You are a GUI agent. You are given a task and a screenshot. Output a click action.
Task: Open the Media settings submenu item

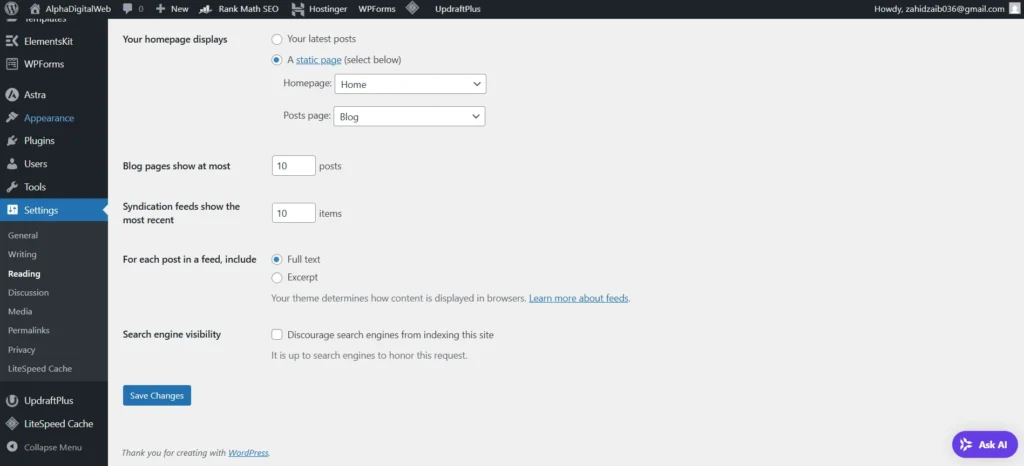click(x=20, y=311)
